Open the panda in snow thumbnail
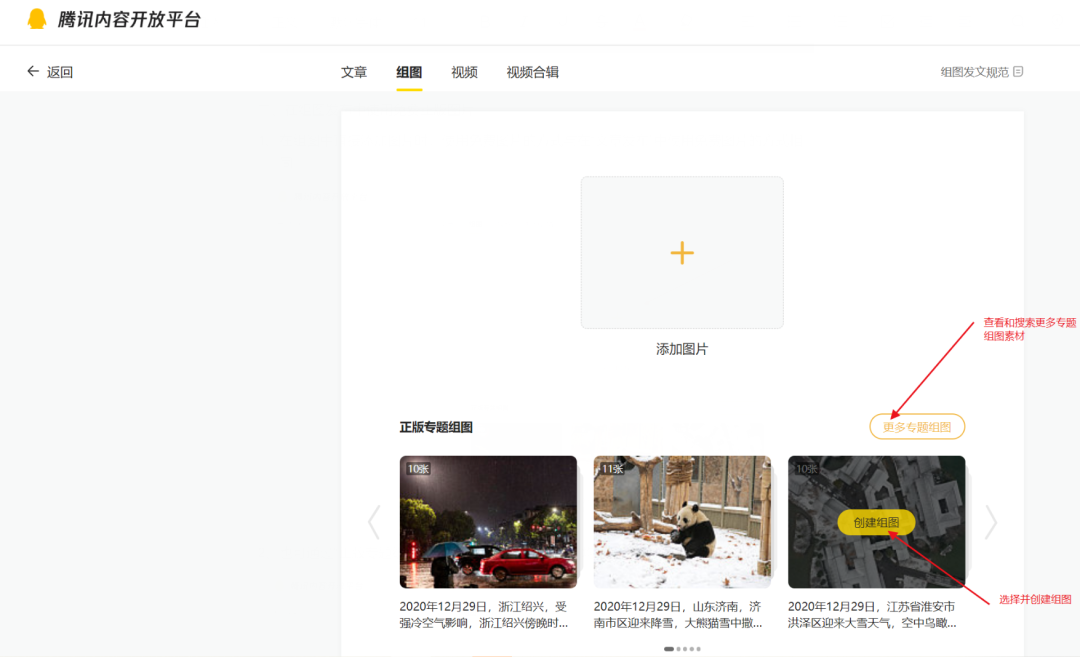Viewport: 1080px width, 657px height. [x=683, y=522]
